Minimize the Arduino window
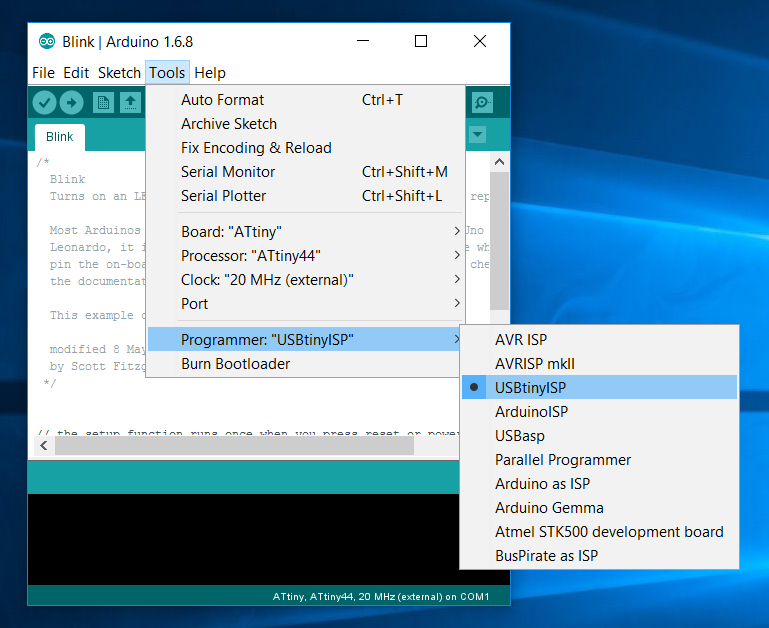Image resolution: width=769 pixels, height=628 pixels. pyautogui.click(x=363, y=41)
